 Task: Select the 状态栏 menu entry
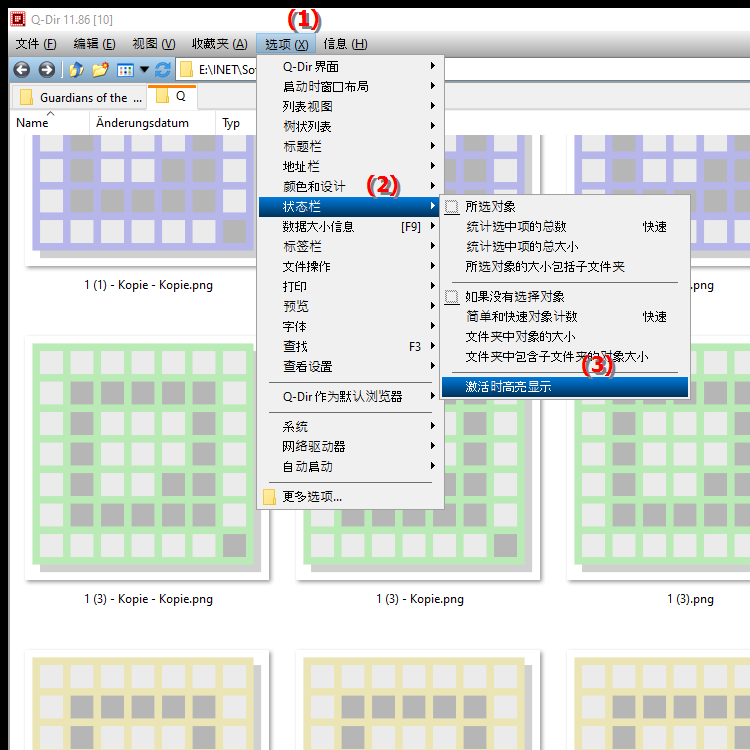pos(351,207)
